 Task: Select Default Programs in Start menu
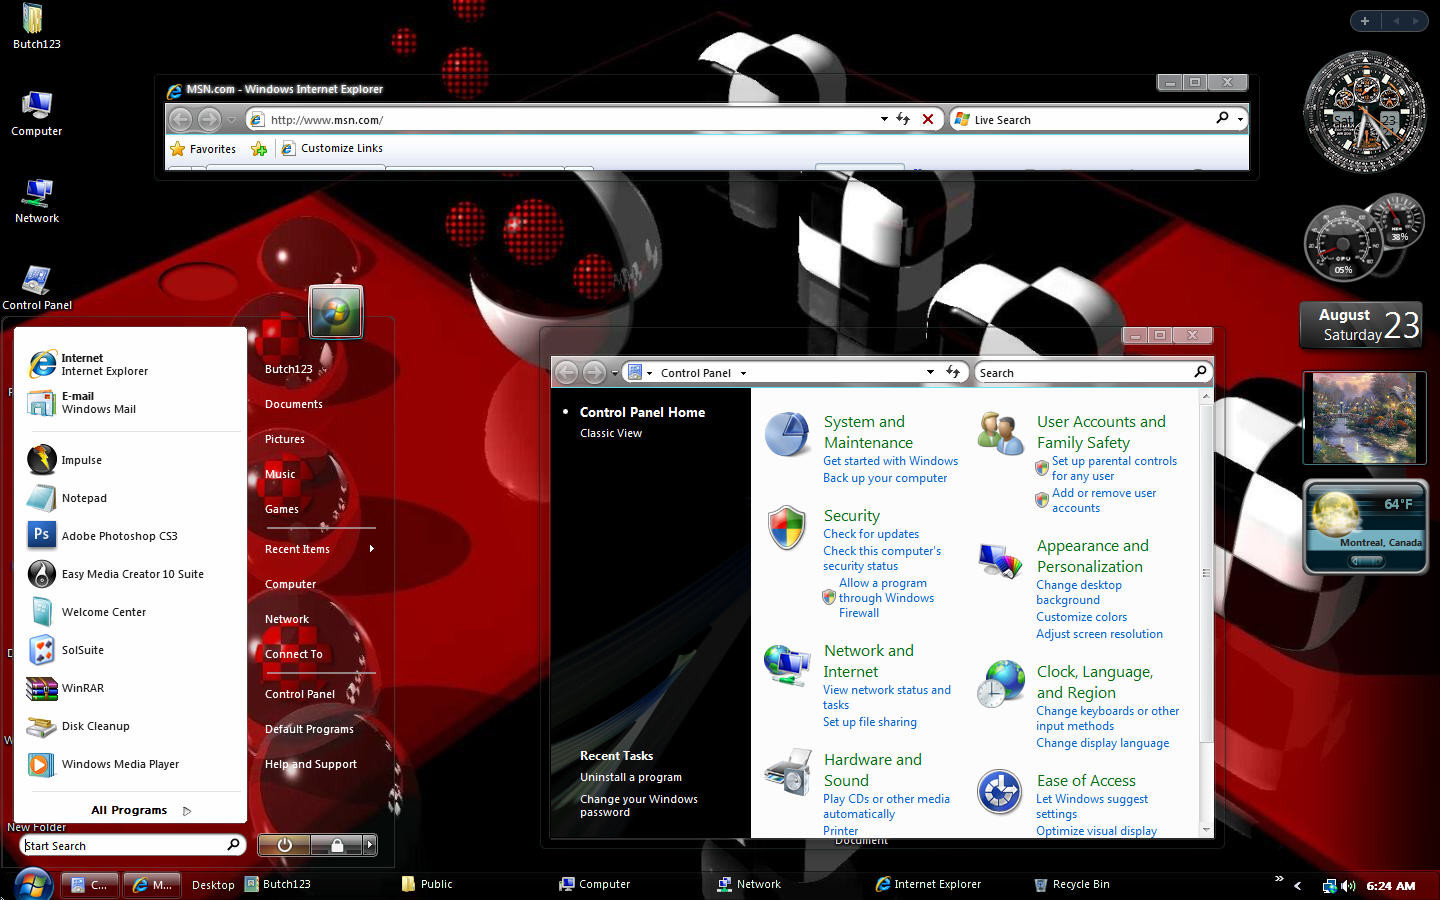coord(309,729)
